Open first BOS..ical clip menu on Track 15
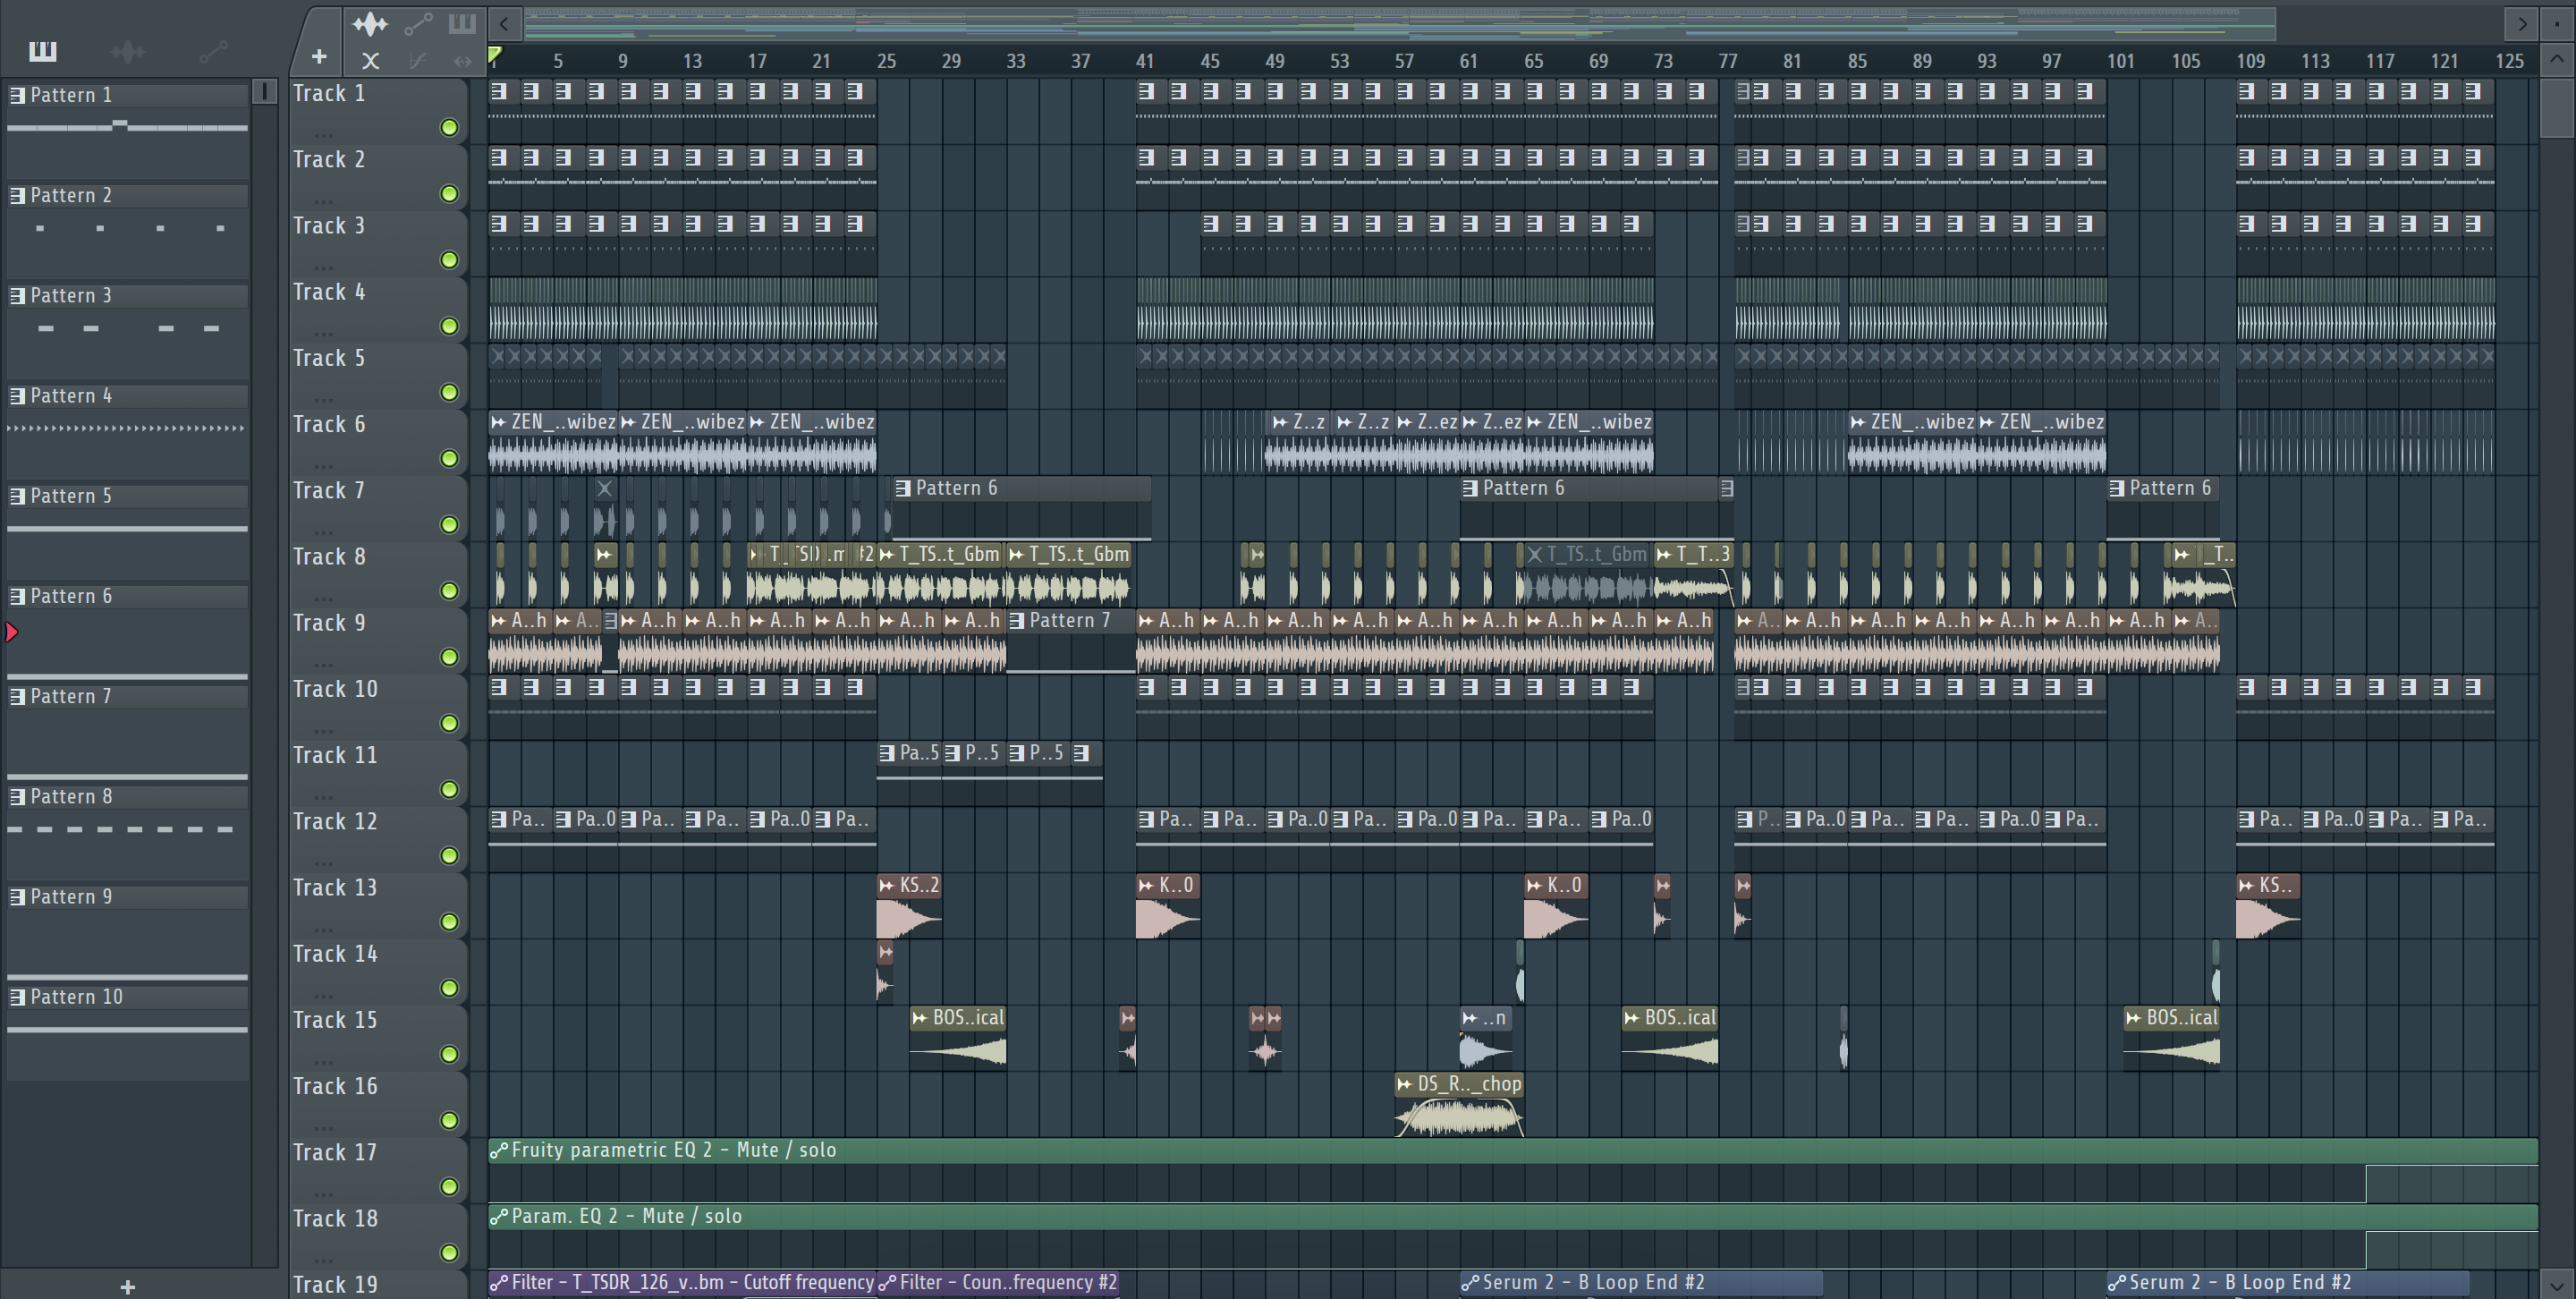This screenshot has height=1299, width=2576. pyautogui.click(x=919, y=1018)
